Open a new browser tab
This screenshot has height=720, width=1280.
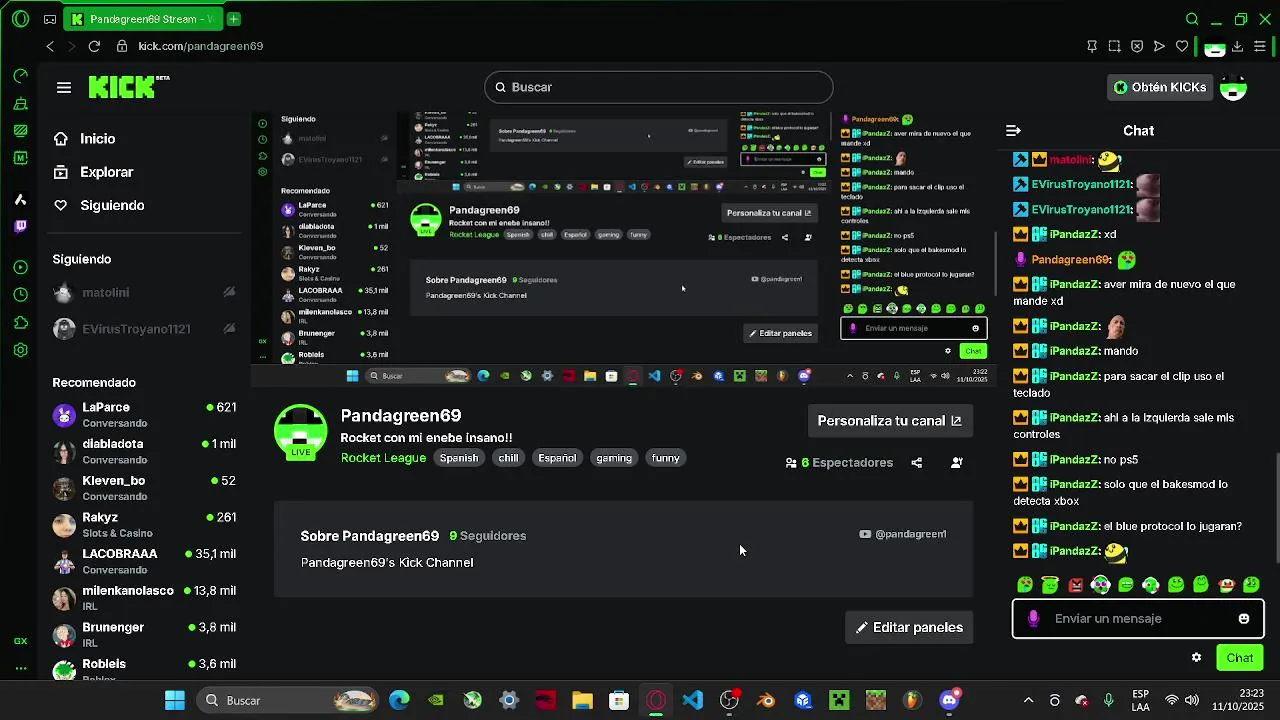233,19
